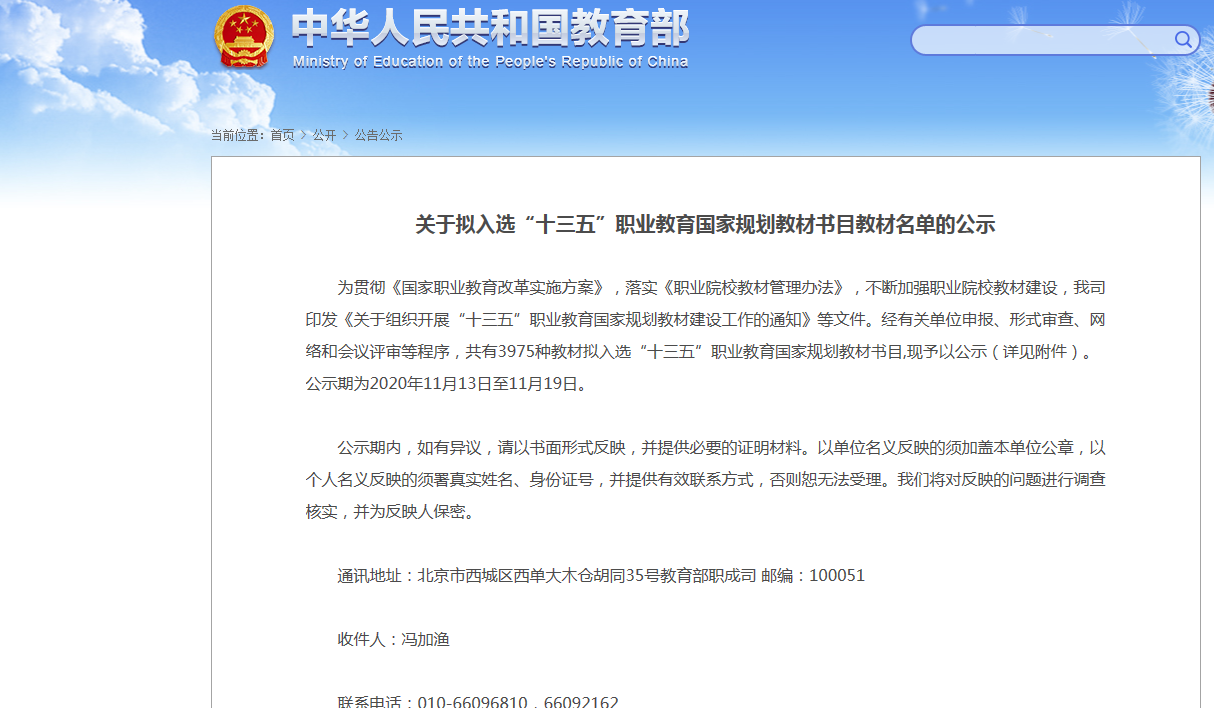Click the Ministry of Education English subtitle

490,62
